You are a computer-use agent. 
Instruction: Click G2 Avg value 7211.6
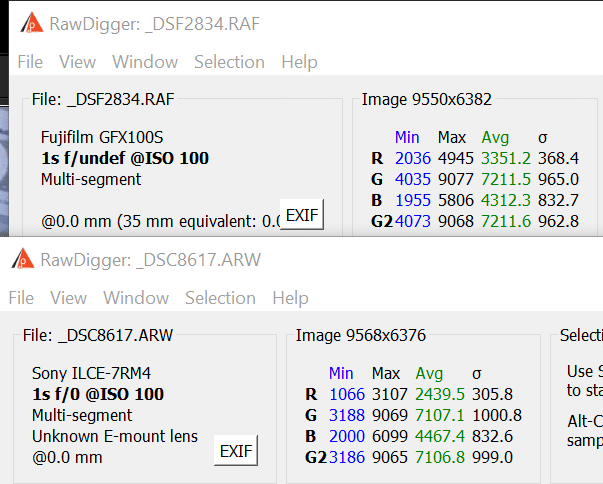506,221
